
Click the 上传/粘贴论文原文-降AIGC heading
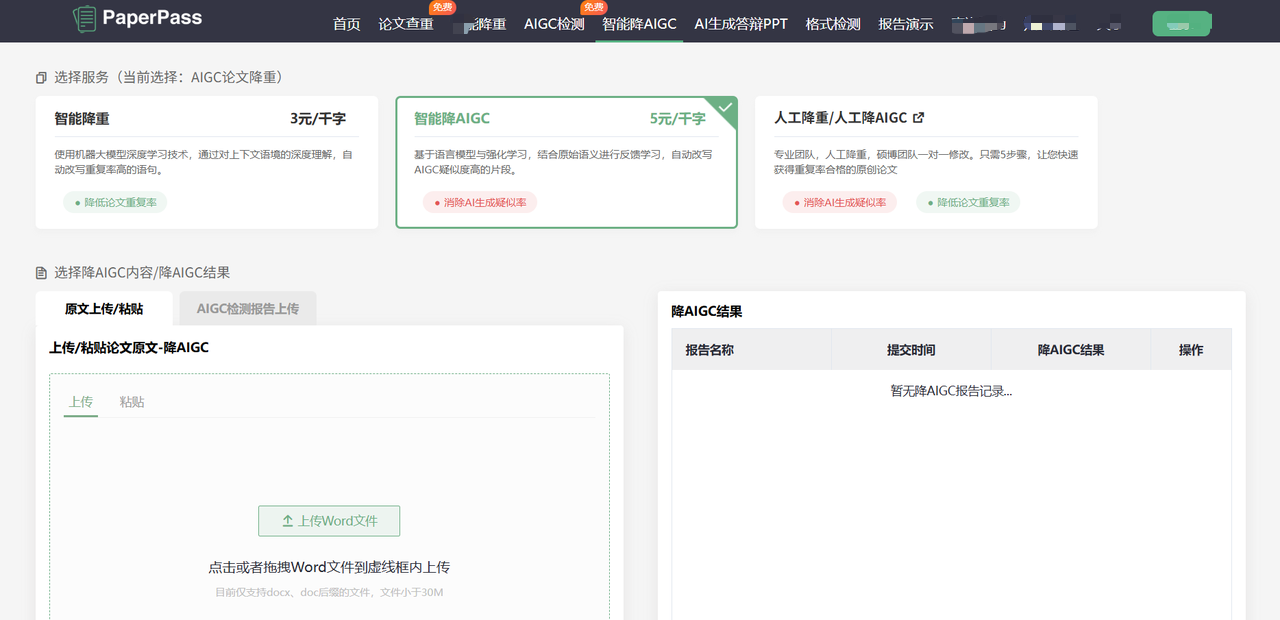coord(129,348)
